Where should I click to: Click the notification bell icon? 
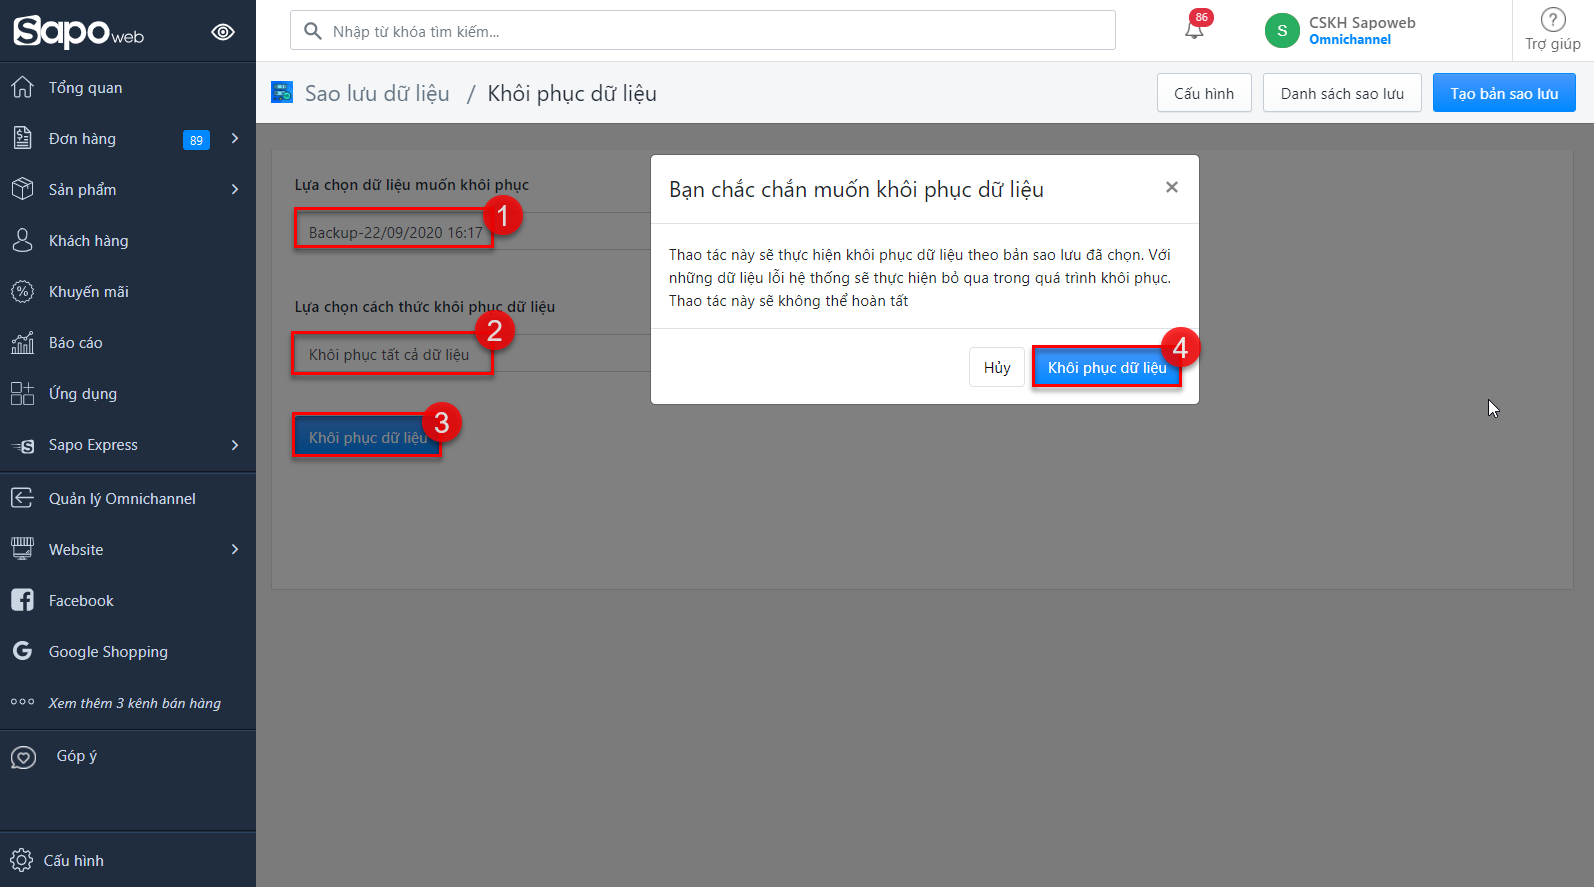pos(1194,29)
